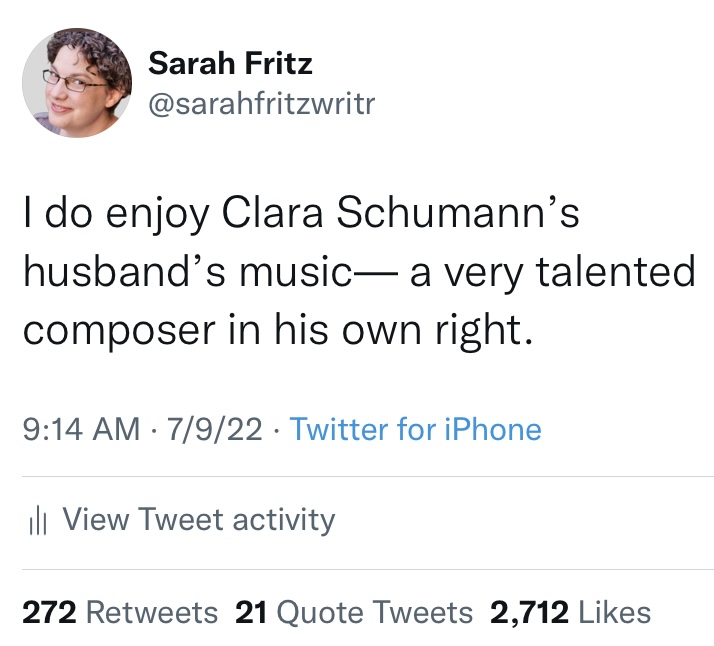Open the Retweets label to list retweeters

(x=152, y=612)
